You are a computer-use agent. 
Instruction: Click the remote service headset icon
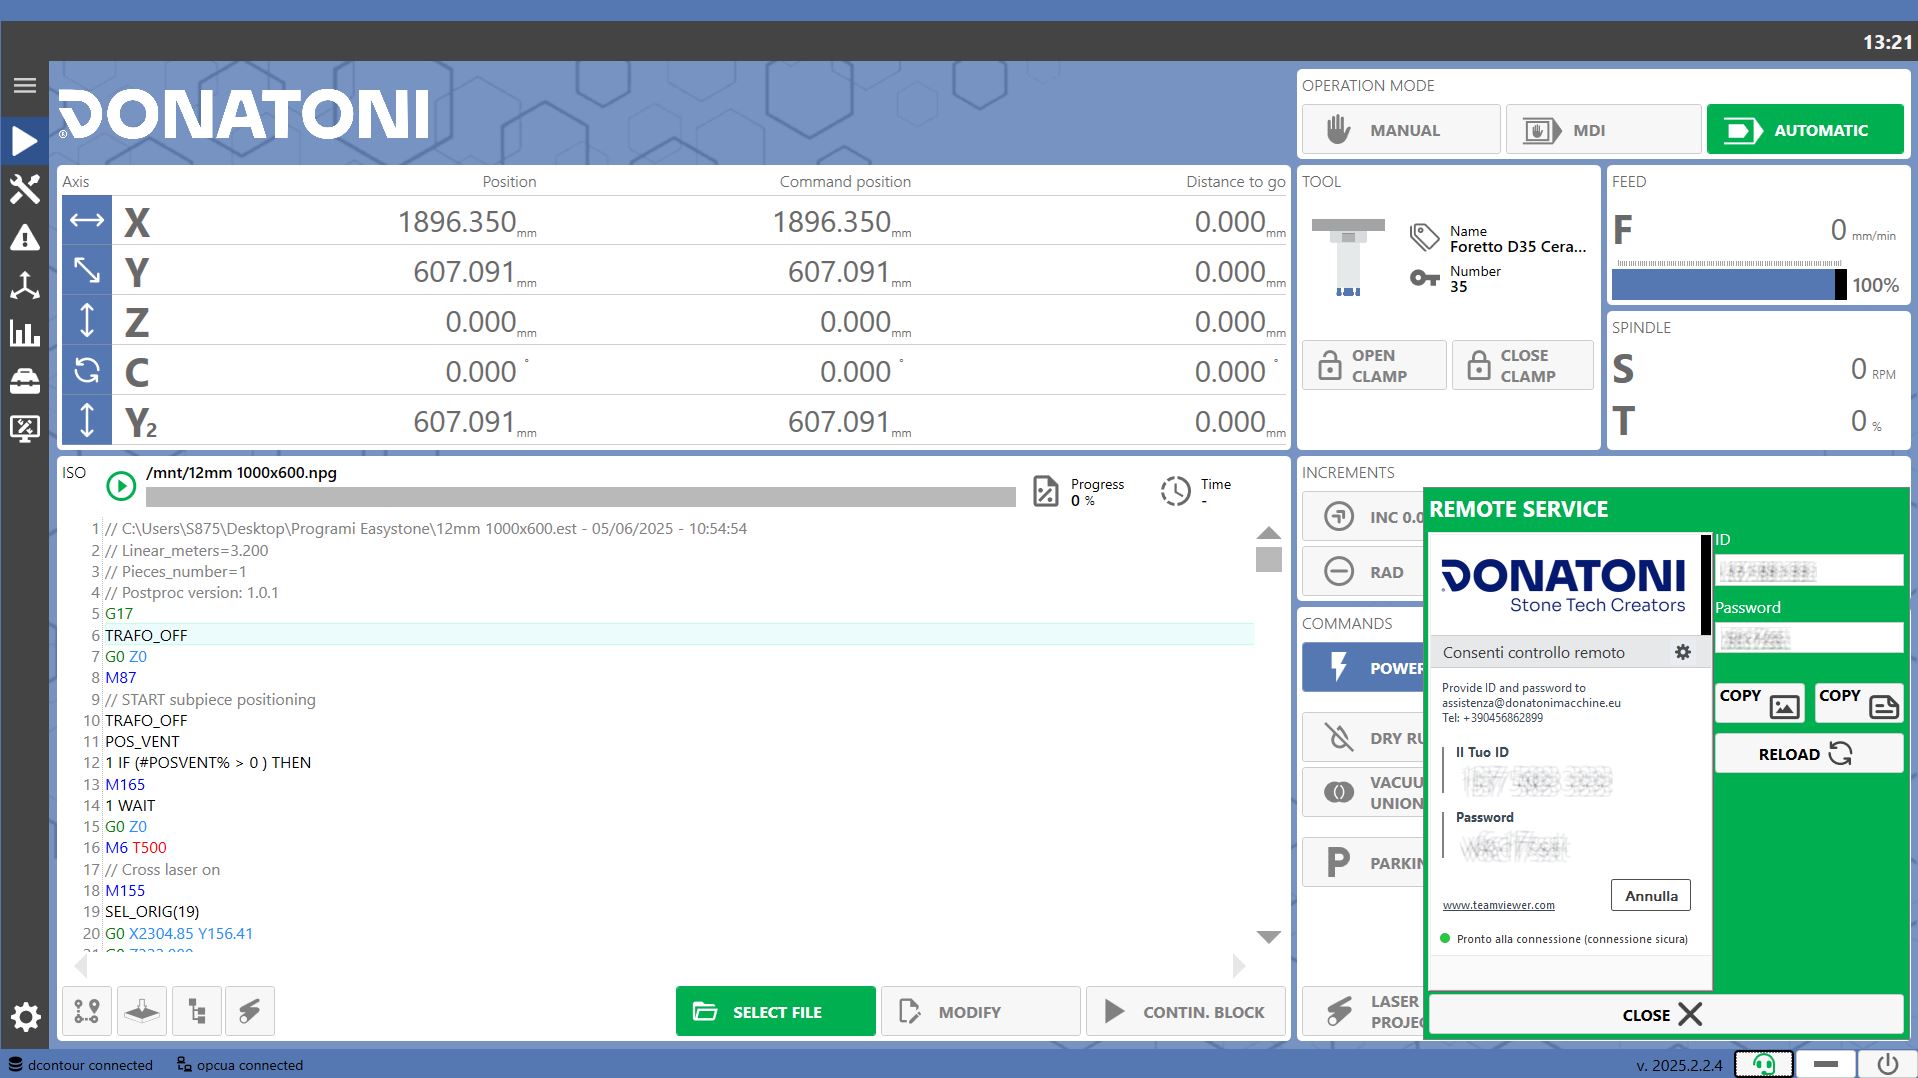point(1764,1064)
